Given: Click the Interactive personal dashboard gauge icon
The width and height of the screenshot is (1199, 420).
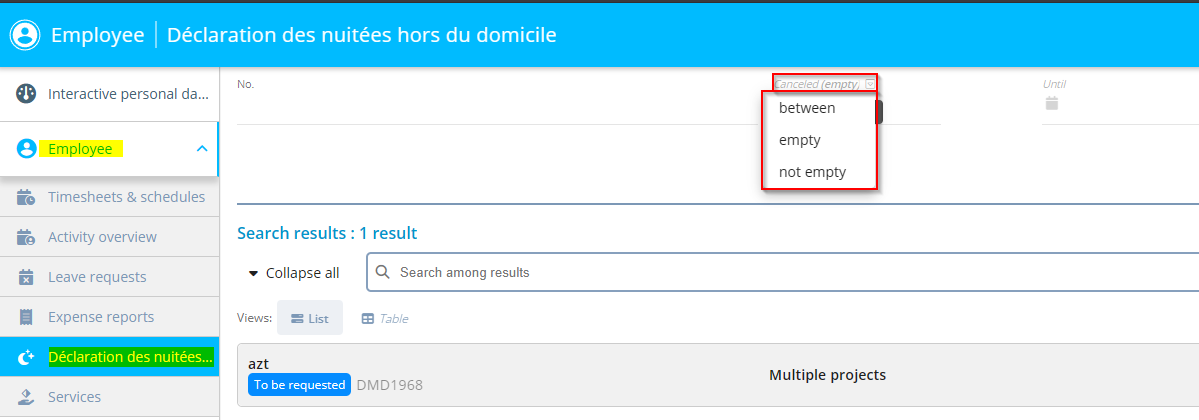Looking at the screenshot, I should [27, 94].
